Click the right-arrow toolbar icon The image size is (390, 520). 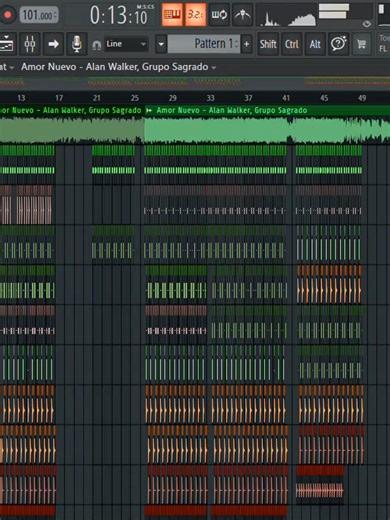point(53,44)
